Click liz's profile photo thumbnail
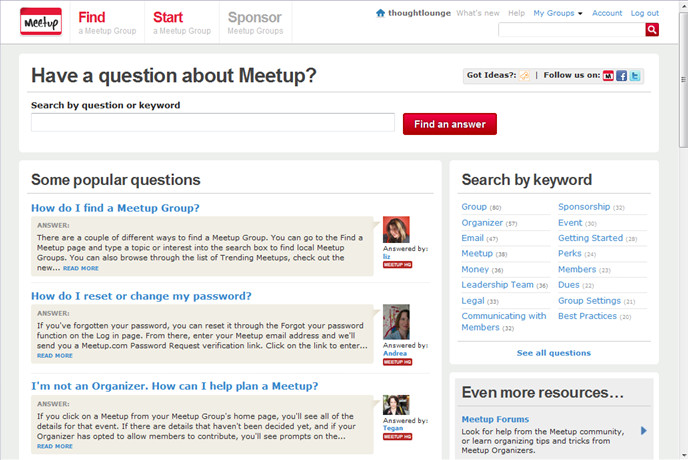688x460 pixels. 396,230
